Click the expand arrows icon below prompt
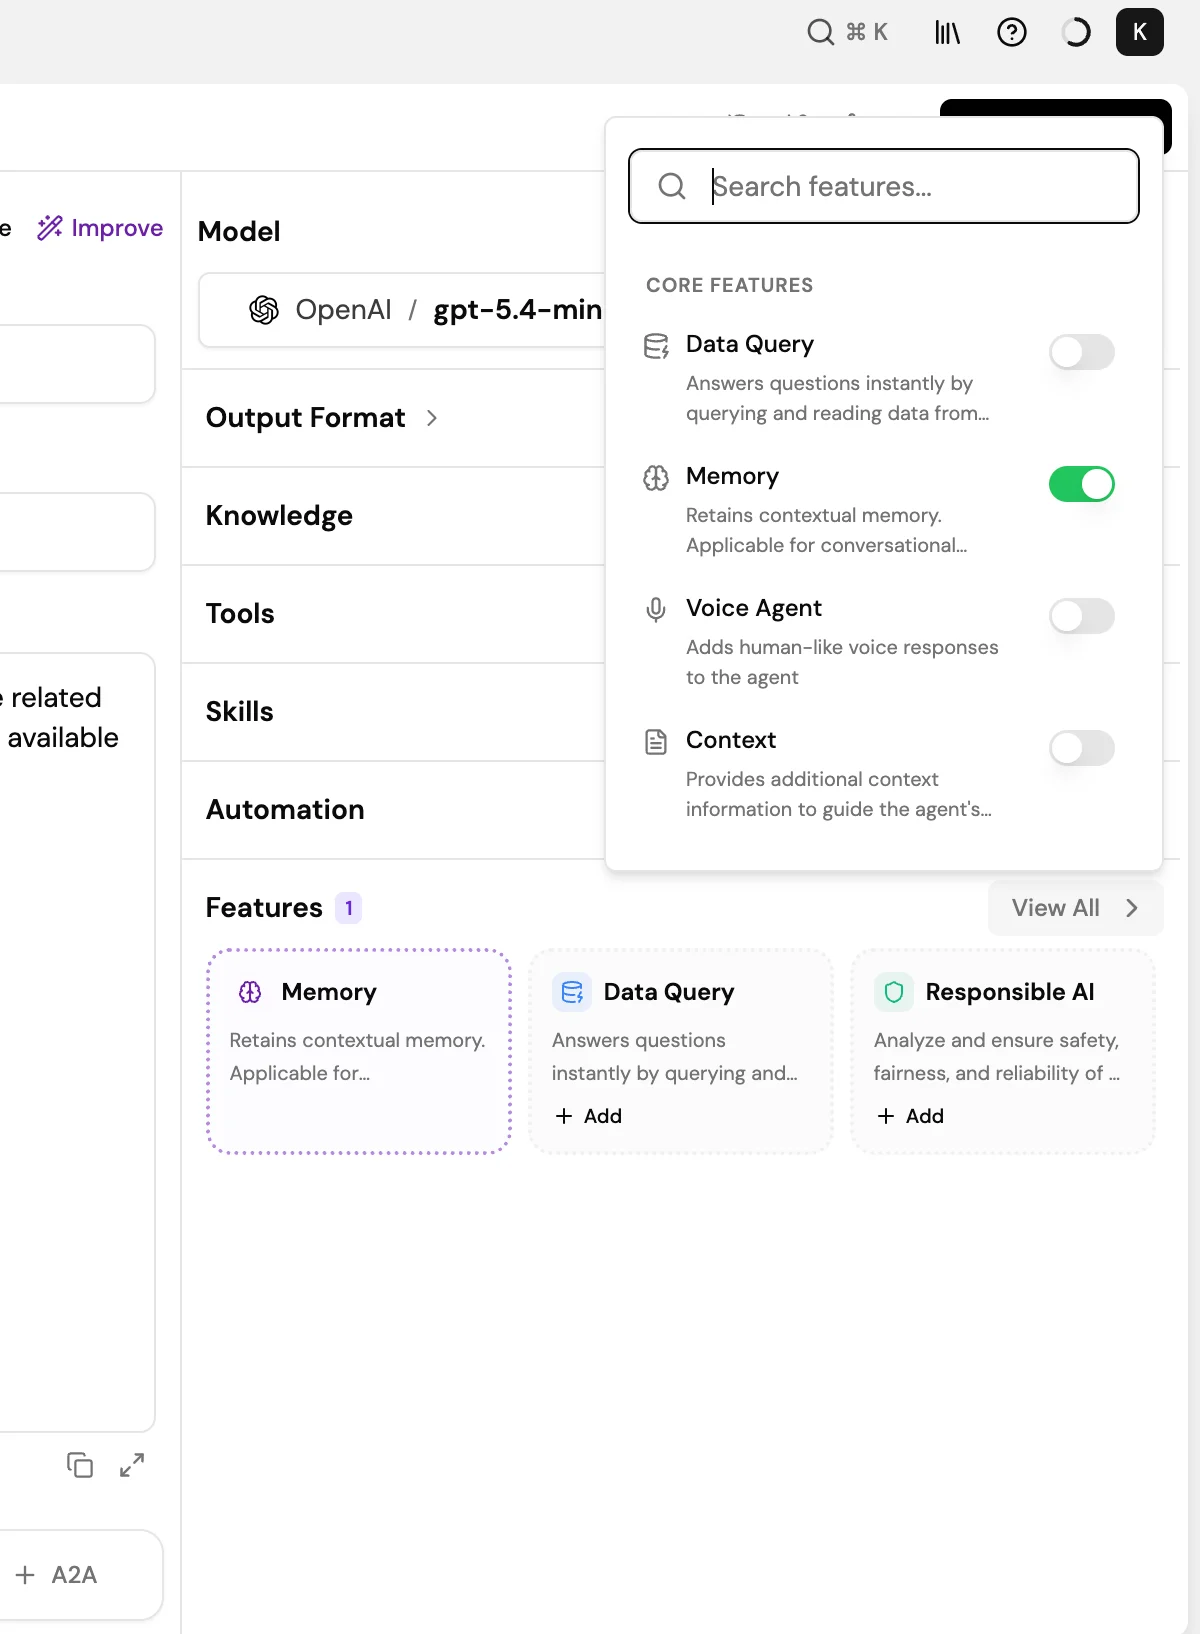The height and width of the screenshot is (1634, 1200). (132, 1465)
